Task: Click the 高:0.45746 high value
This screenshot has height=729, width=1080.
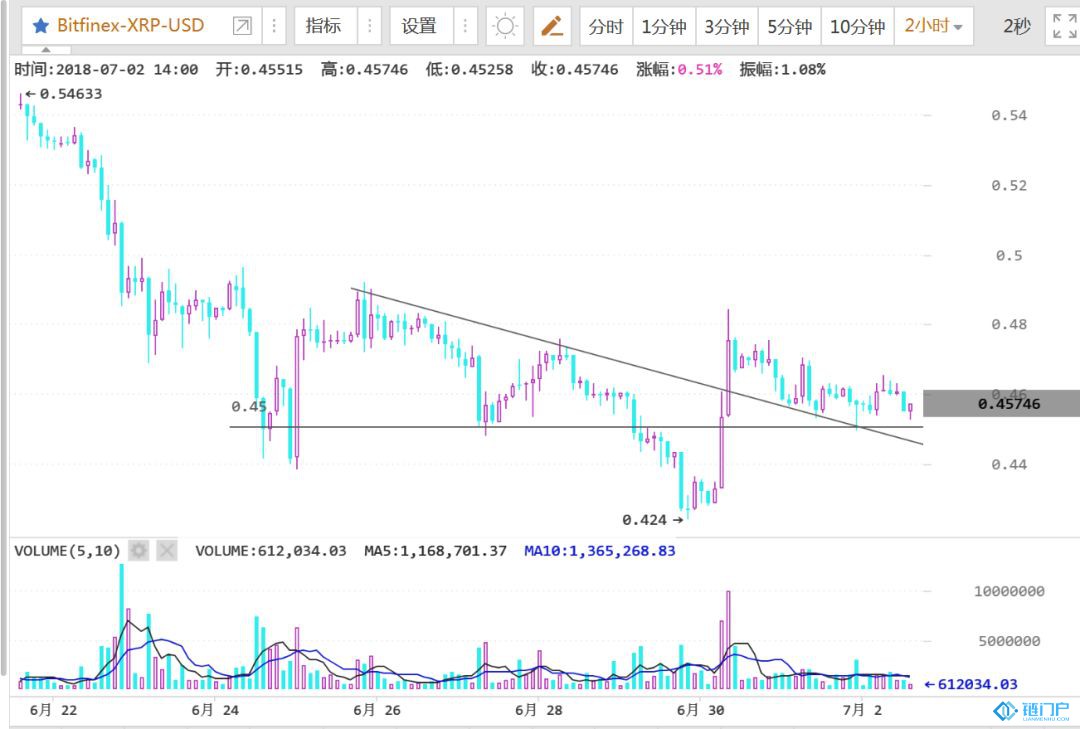Action: (x=364, y=70)
